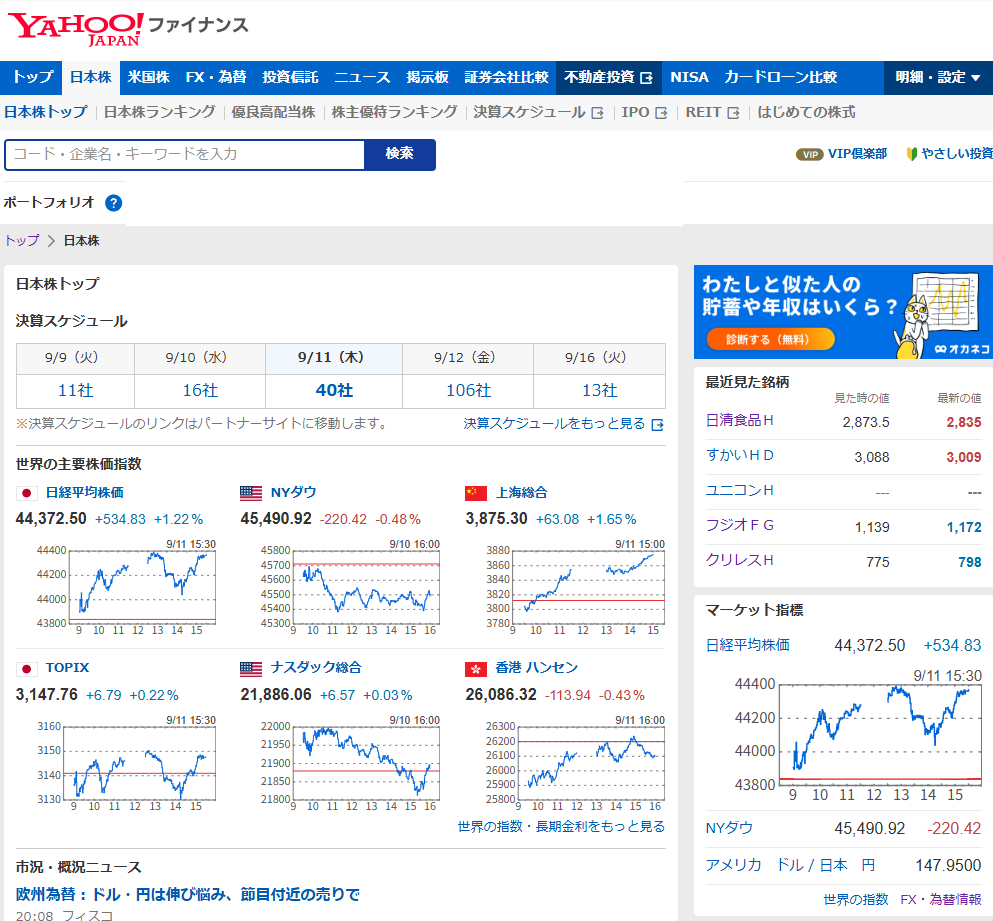
Task: Click the トップ breadcrumb link
Action: pos(22,241)
